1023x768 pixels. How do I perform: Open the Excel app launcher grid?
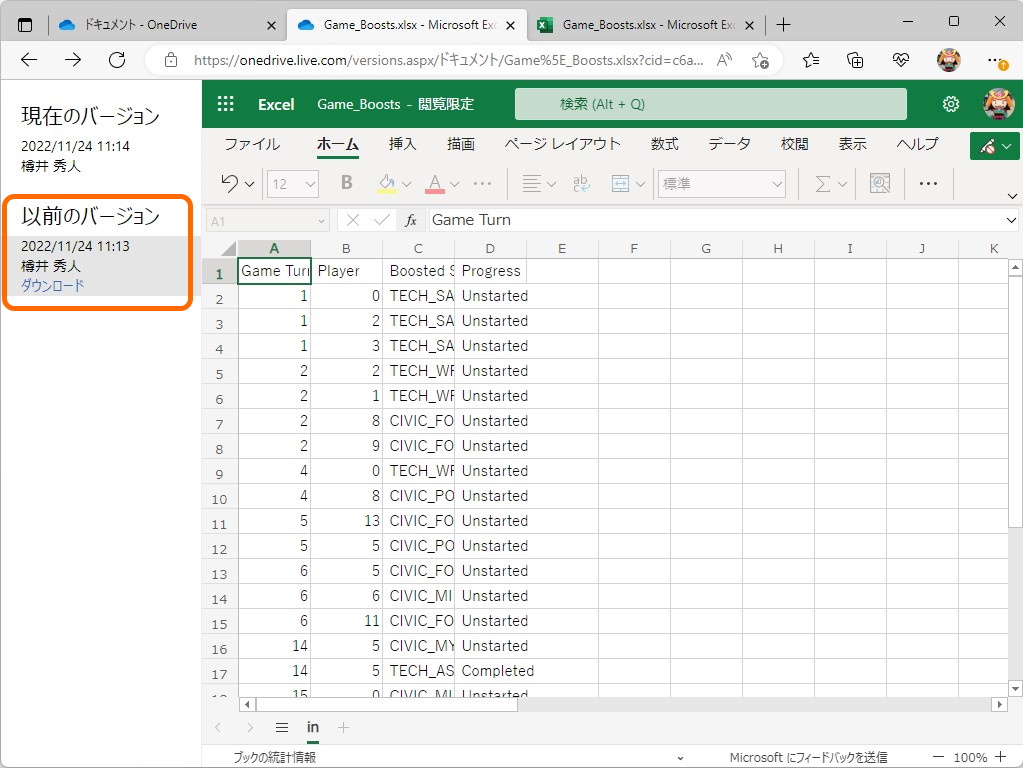point(225,104)
